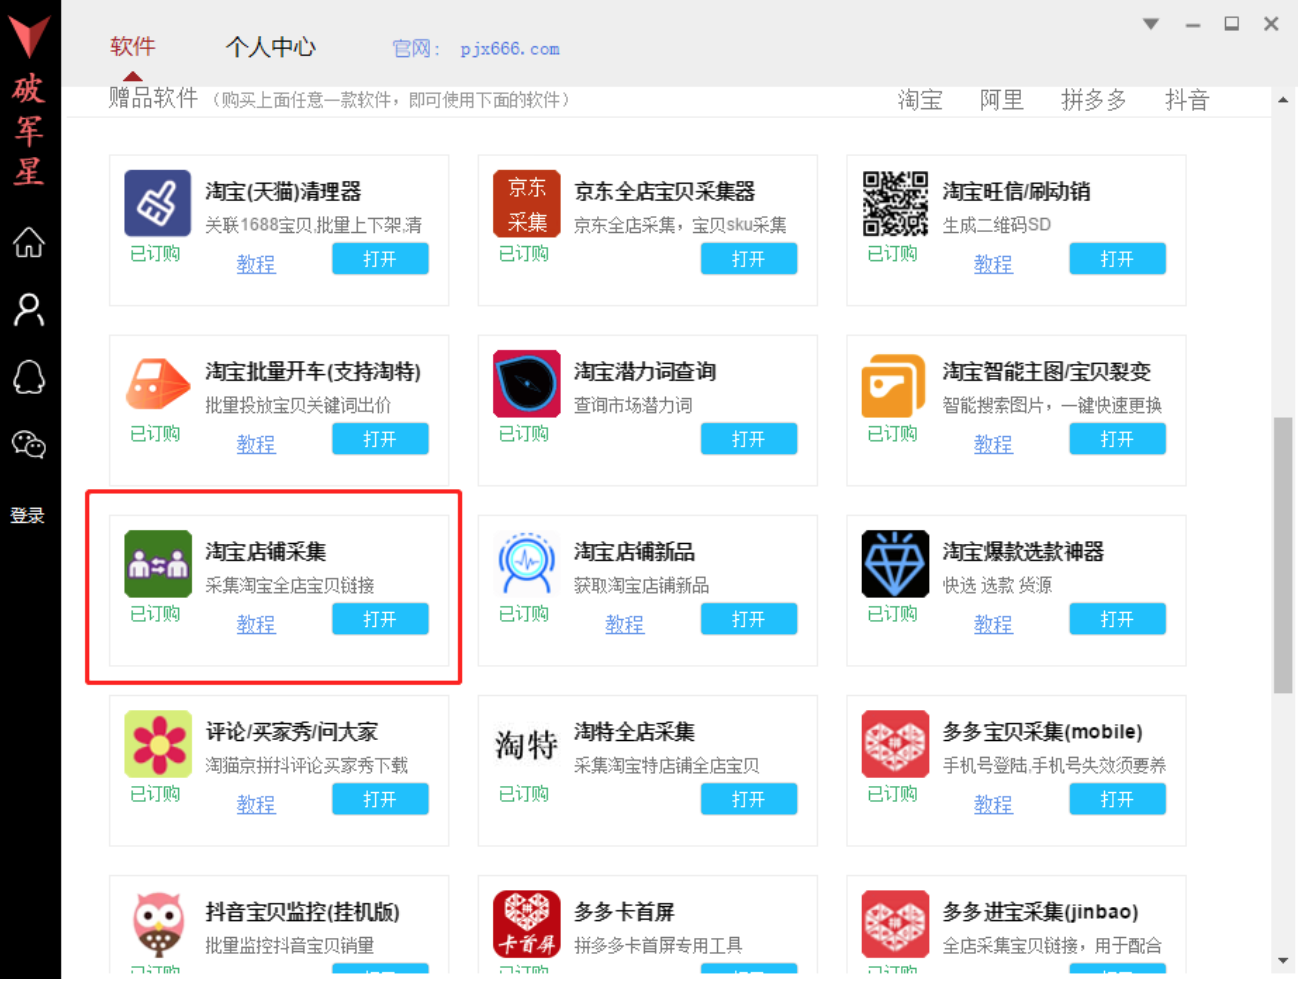The width and height of the screenshot is (1298, 984).
Task: Click the scrollbar down arrow
Action: pos(1283,961)
